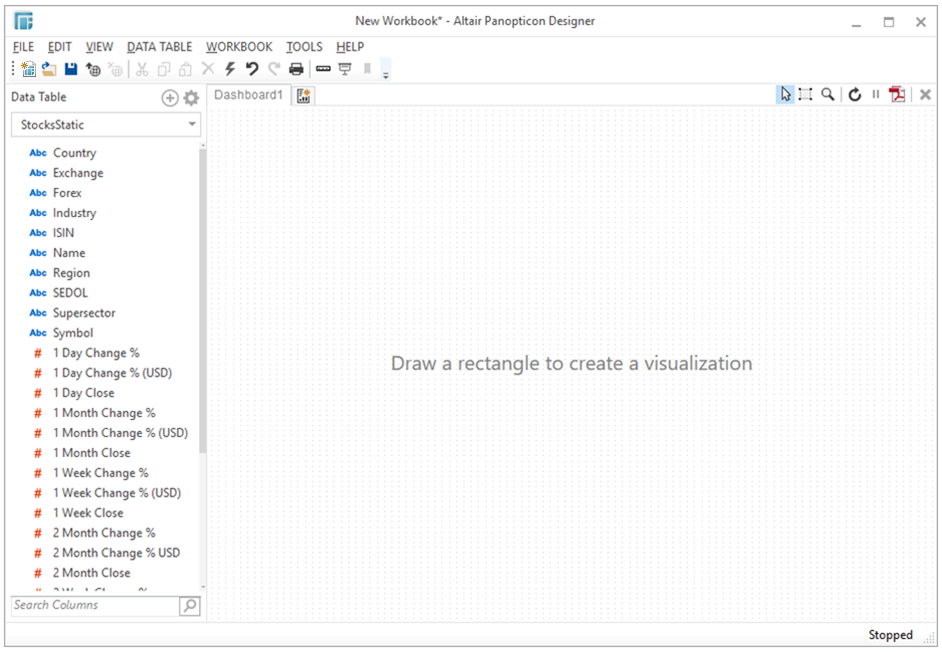
Task: Open the Data Table settings gear
Action: [x=189, y=97]
